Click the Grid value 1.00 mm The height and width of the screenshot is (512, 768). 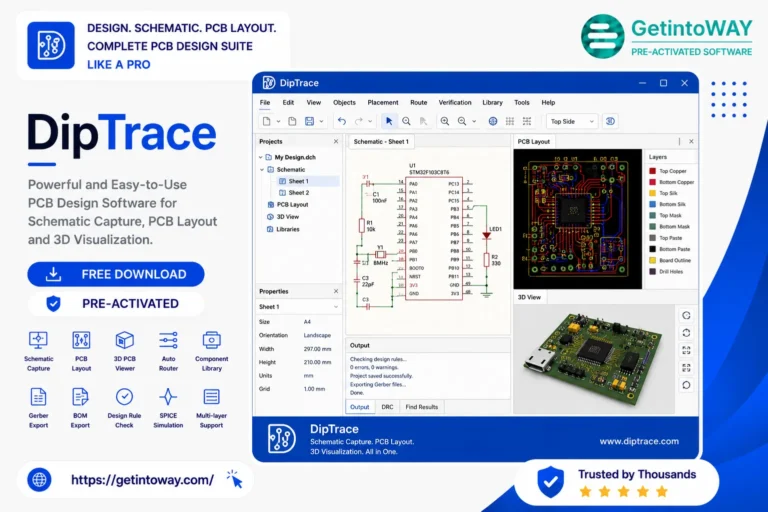click(314, 389)
